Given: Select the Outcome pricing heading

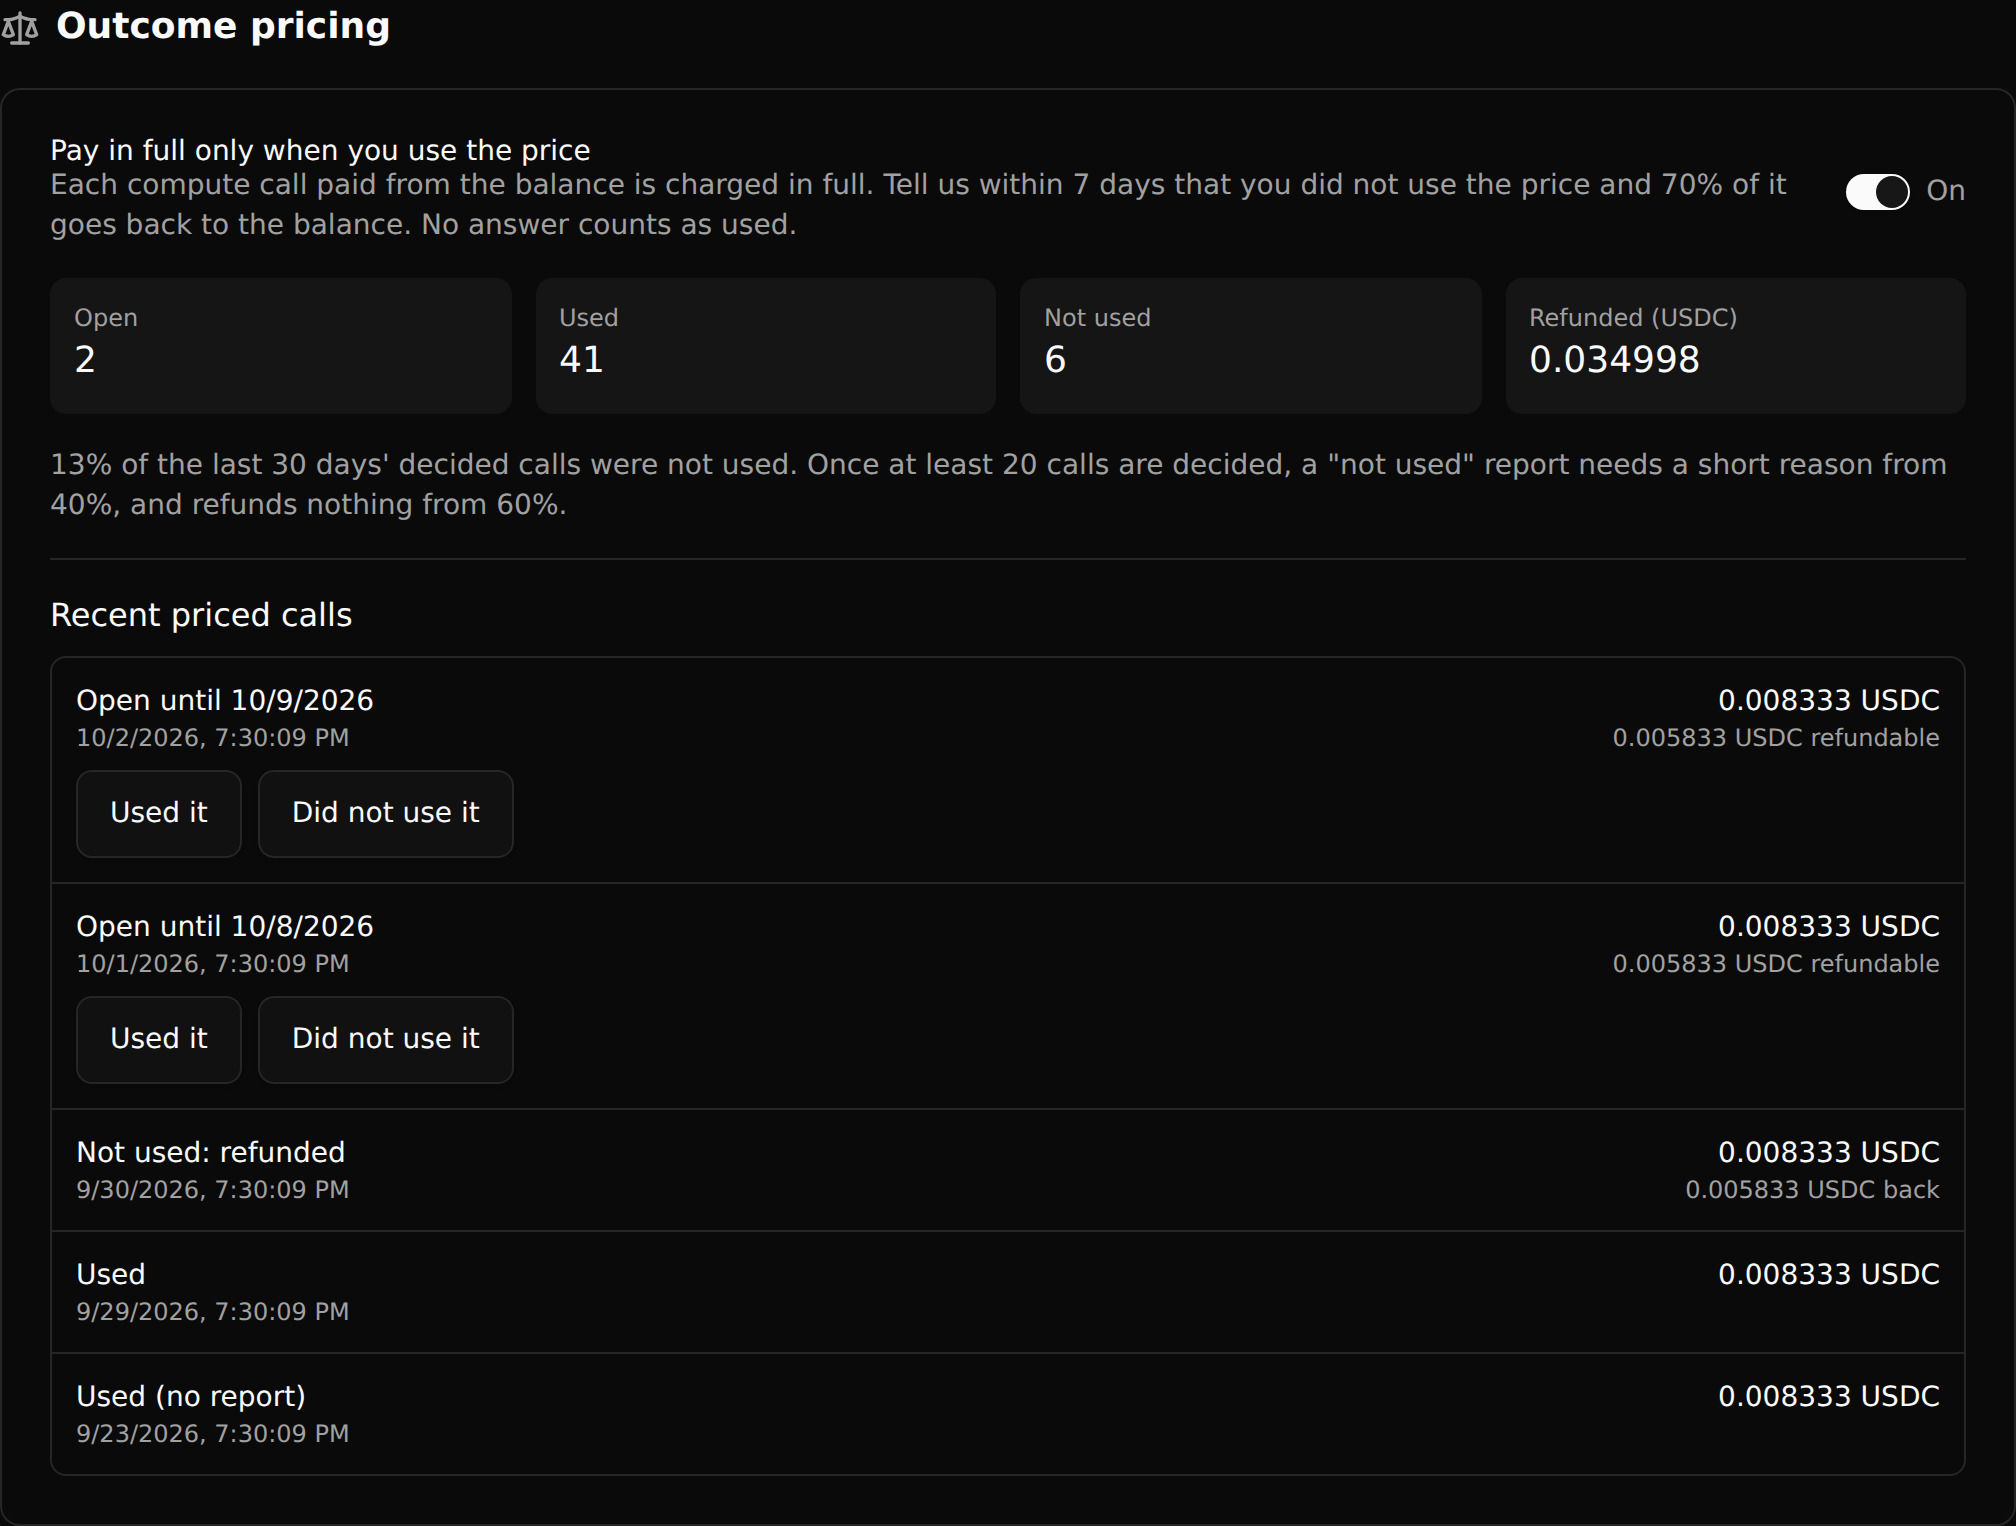Looking at the screenshot, I should pos(223,26).
